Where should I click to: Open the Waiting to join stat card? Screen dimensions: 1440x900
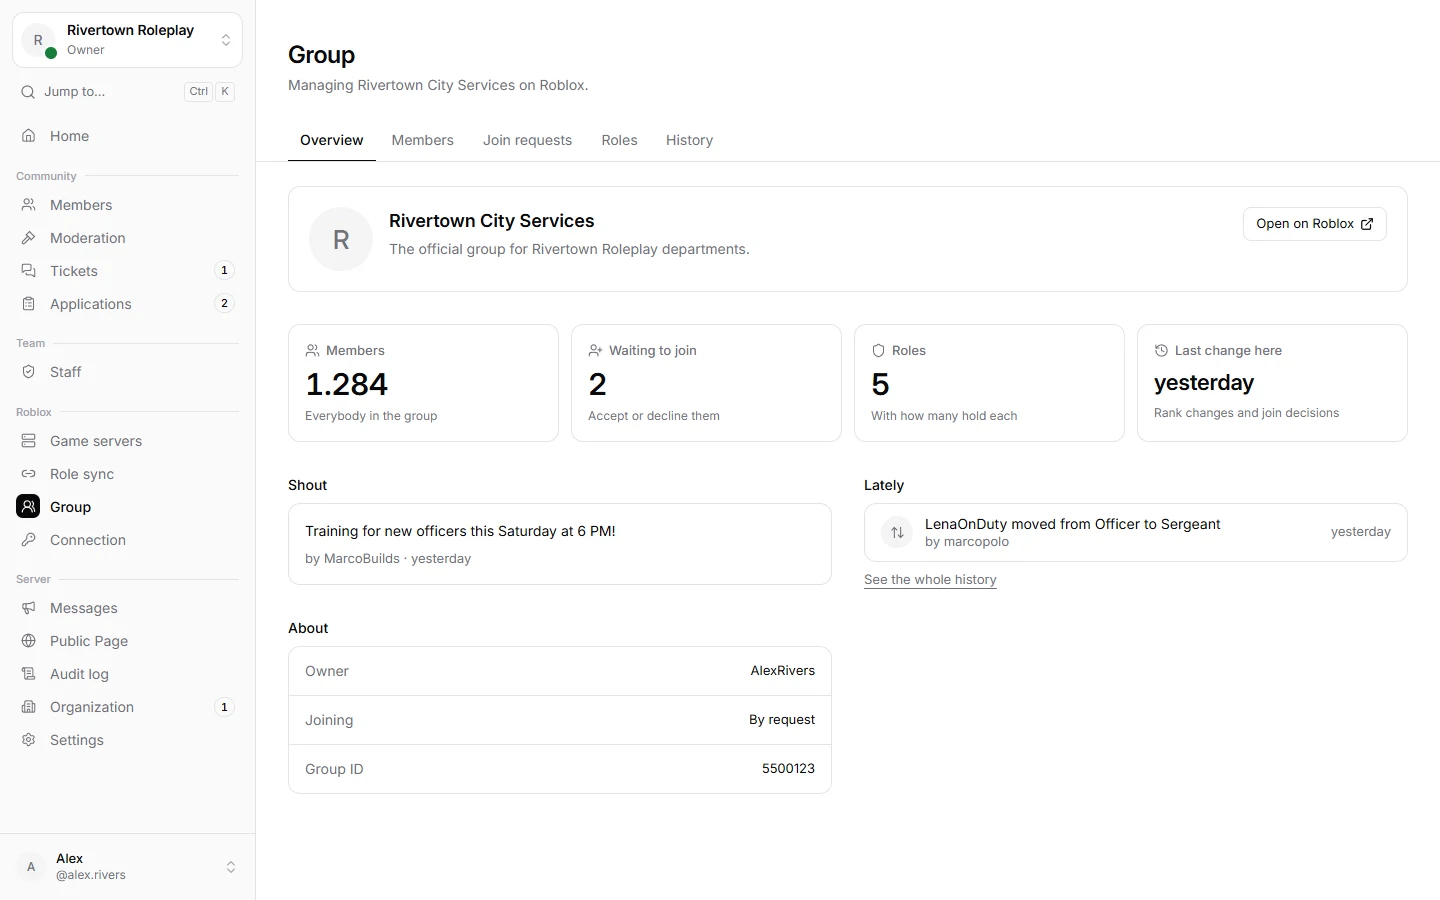point(706,383)
